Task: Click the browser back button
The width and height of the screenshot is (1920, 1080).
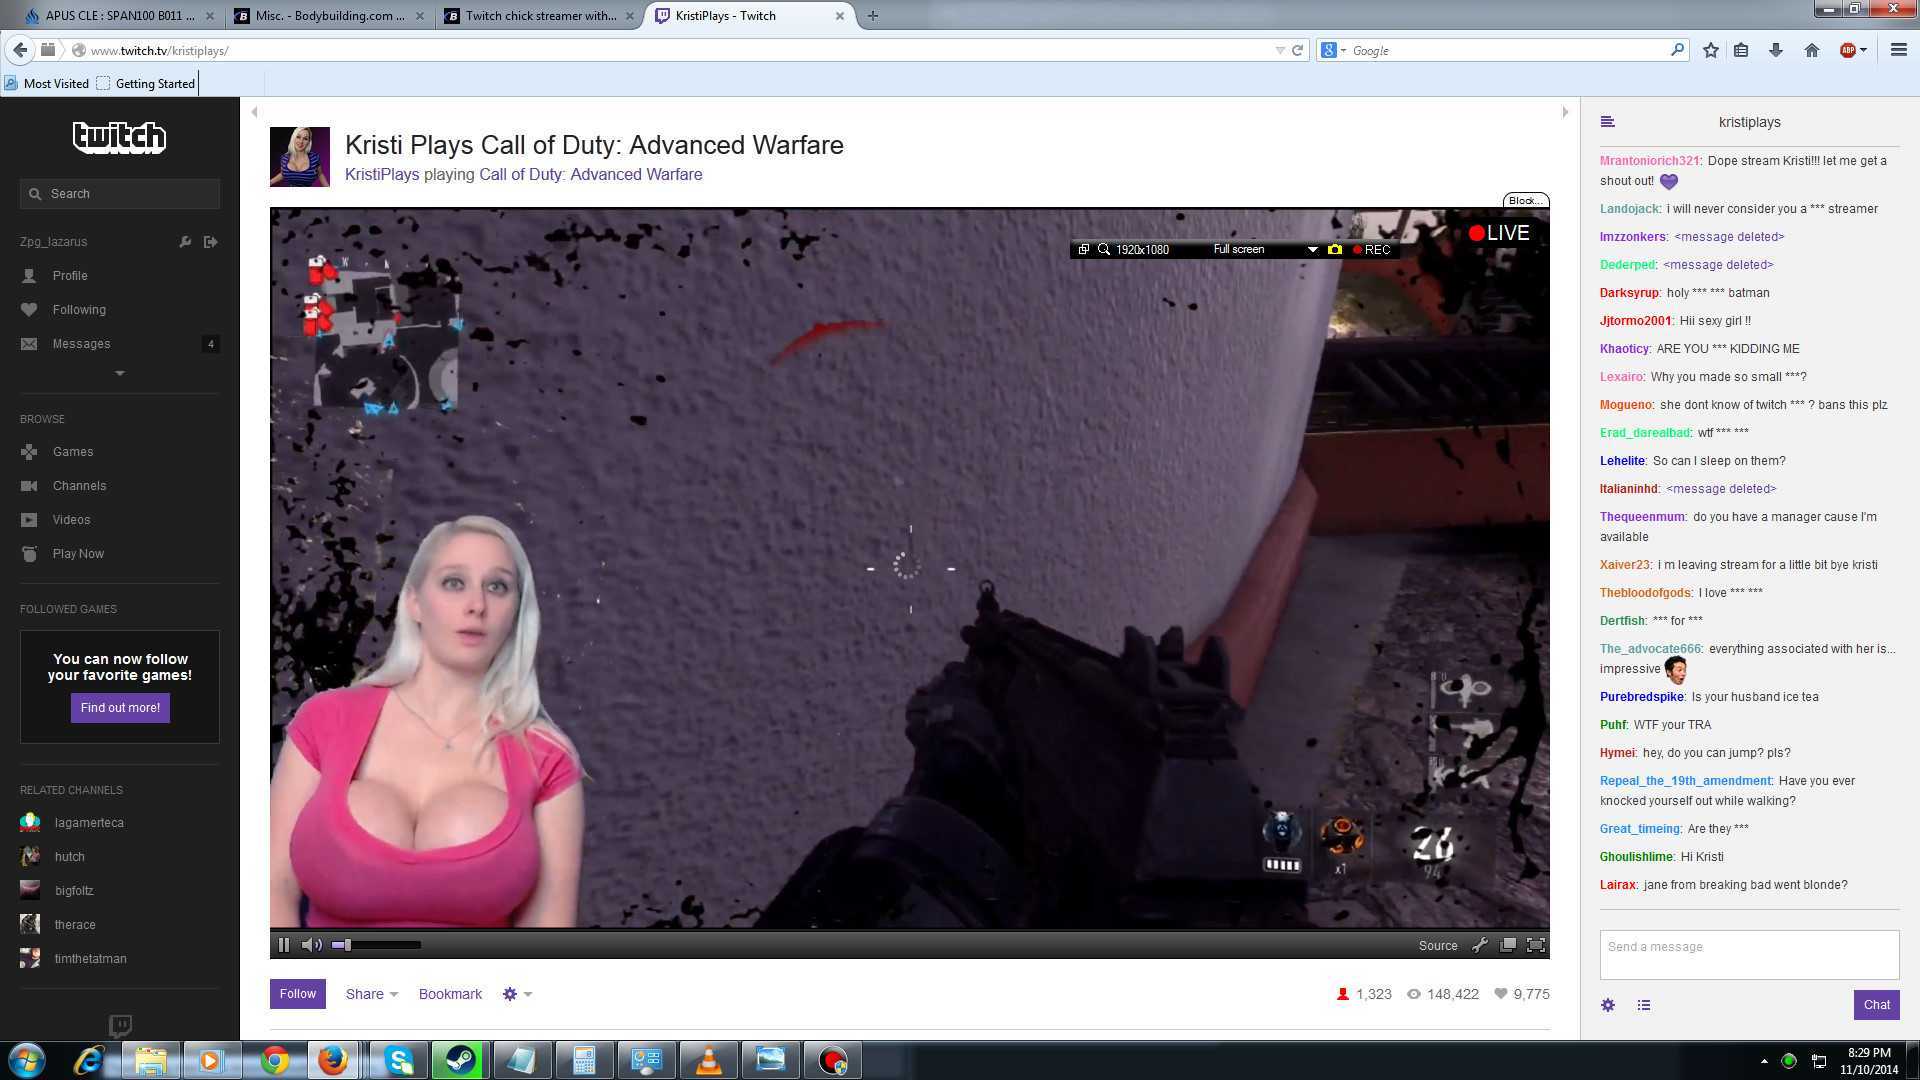Action: (x=20, y=50)
